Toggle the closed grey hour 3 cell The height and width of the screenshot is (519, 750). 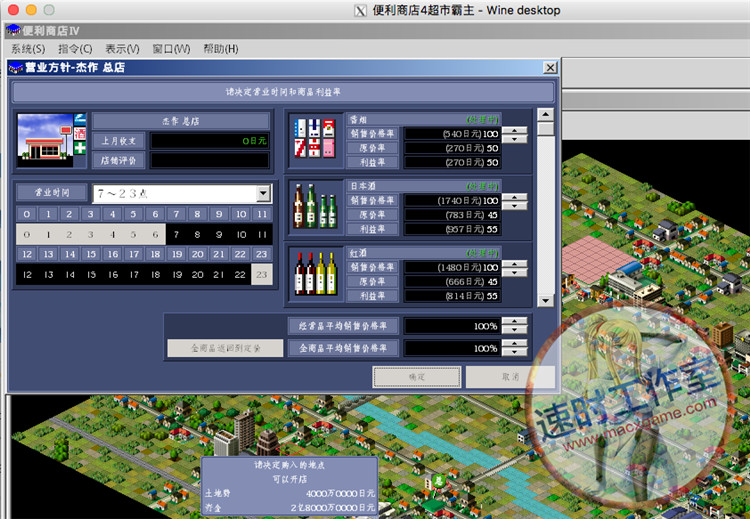click(90, 234)
